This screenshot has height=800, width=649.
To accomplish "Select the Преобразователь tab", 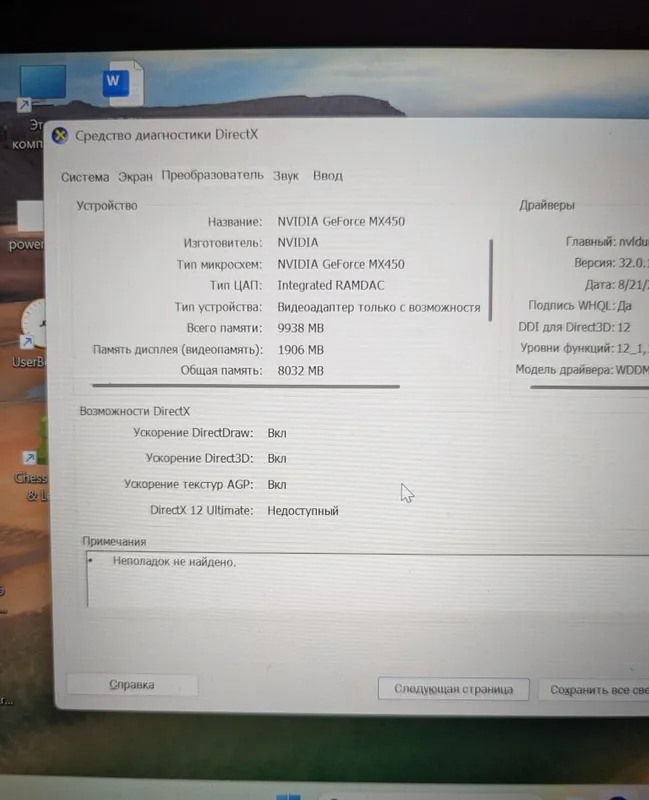I will (212, 175).
